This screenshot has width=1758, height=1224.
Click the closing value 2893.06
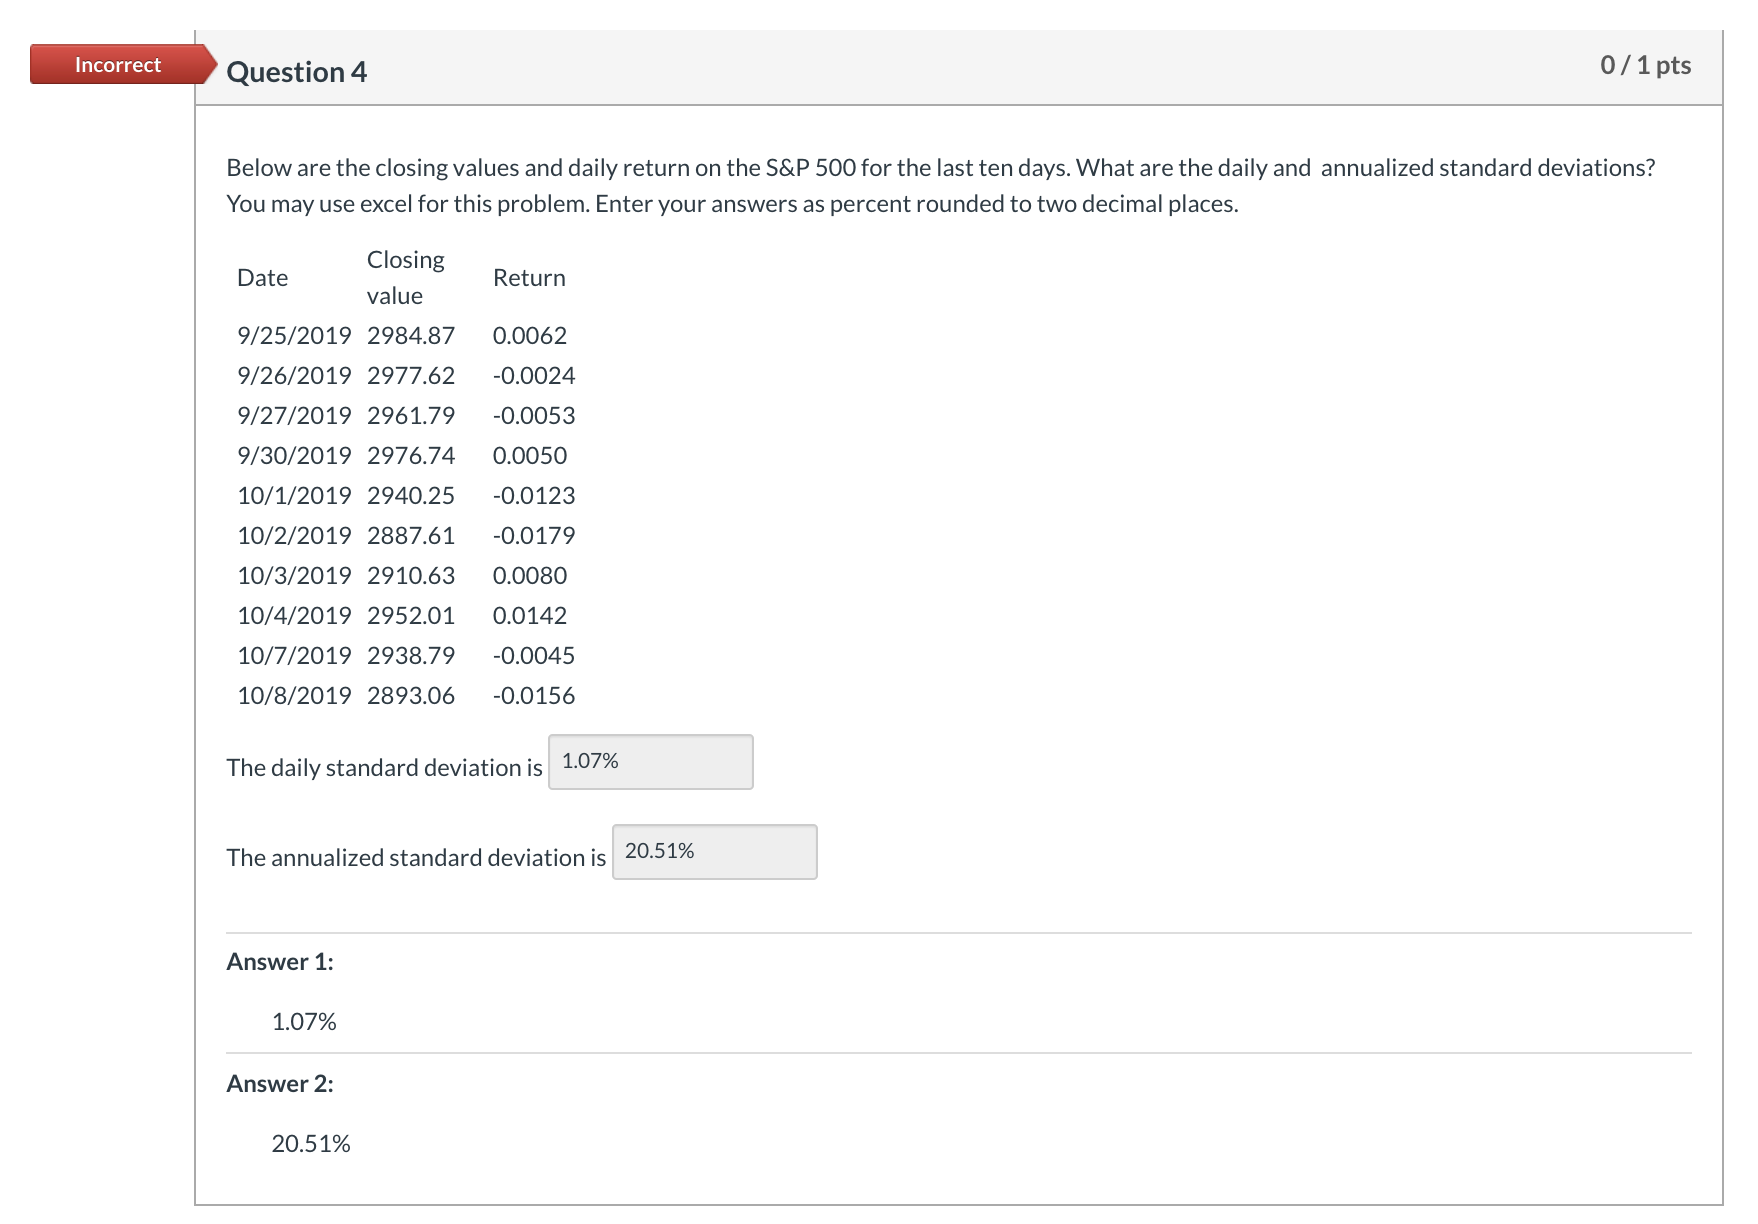[x=410, y=695]
